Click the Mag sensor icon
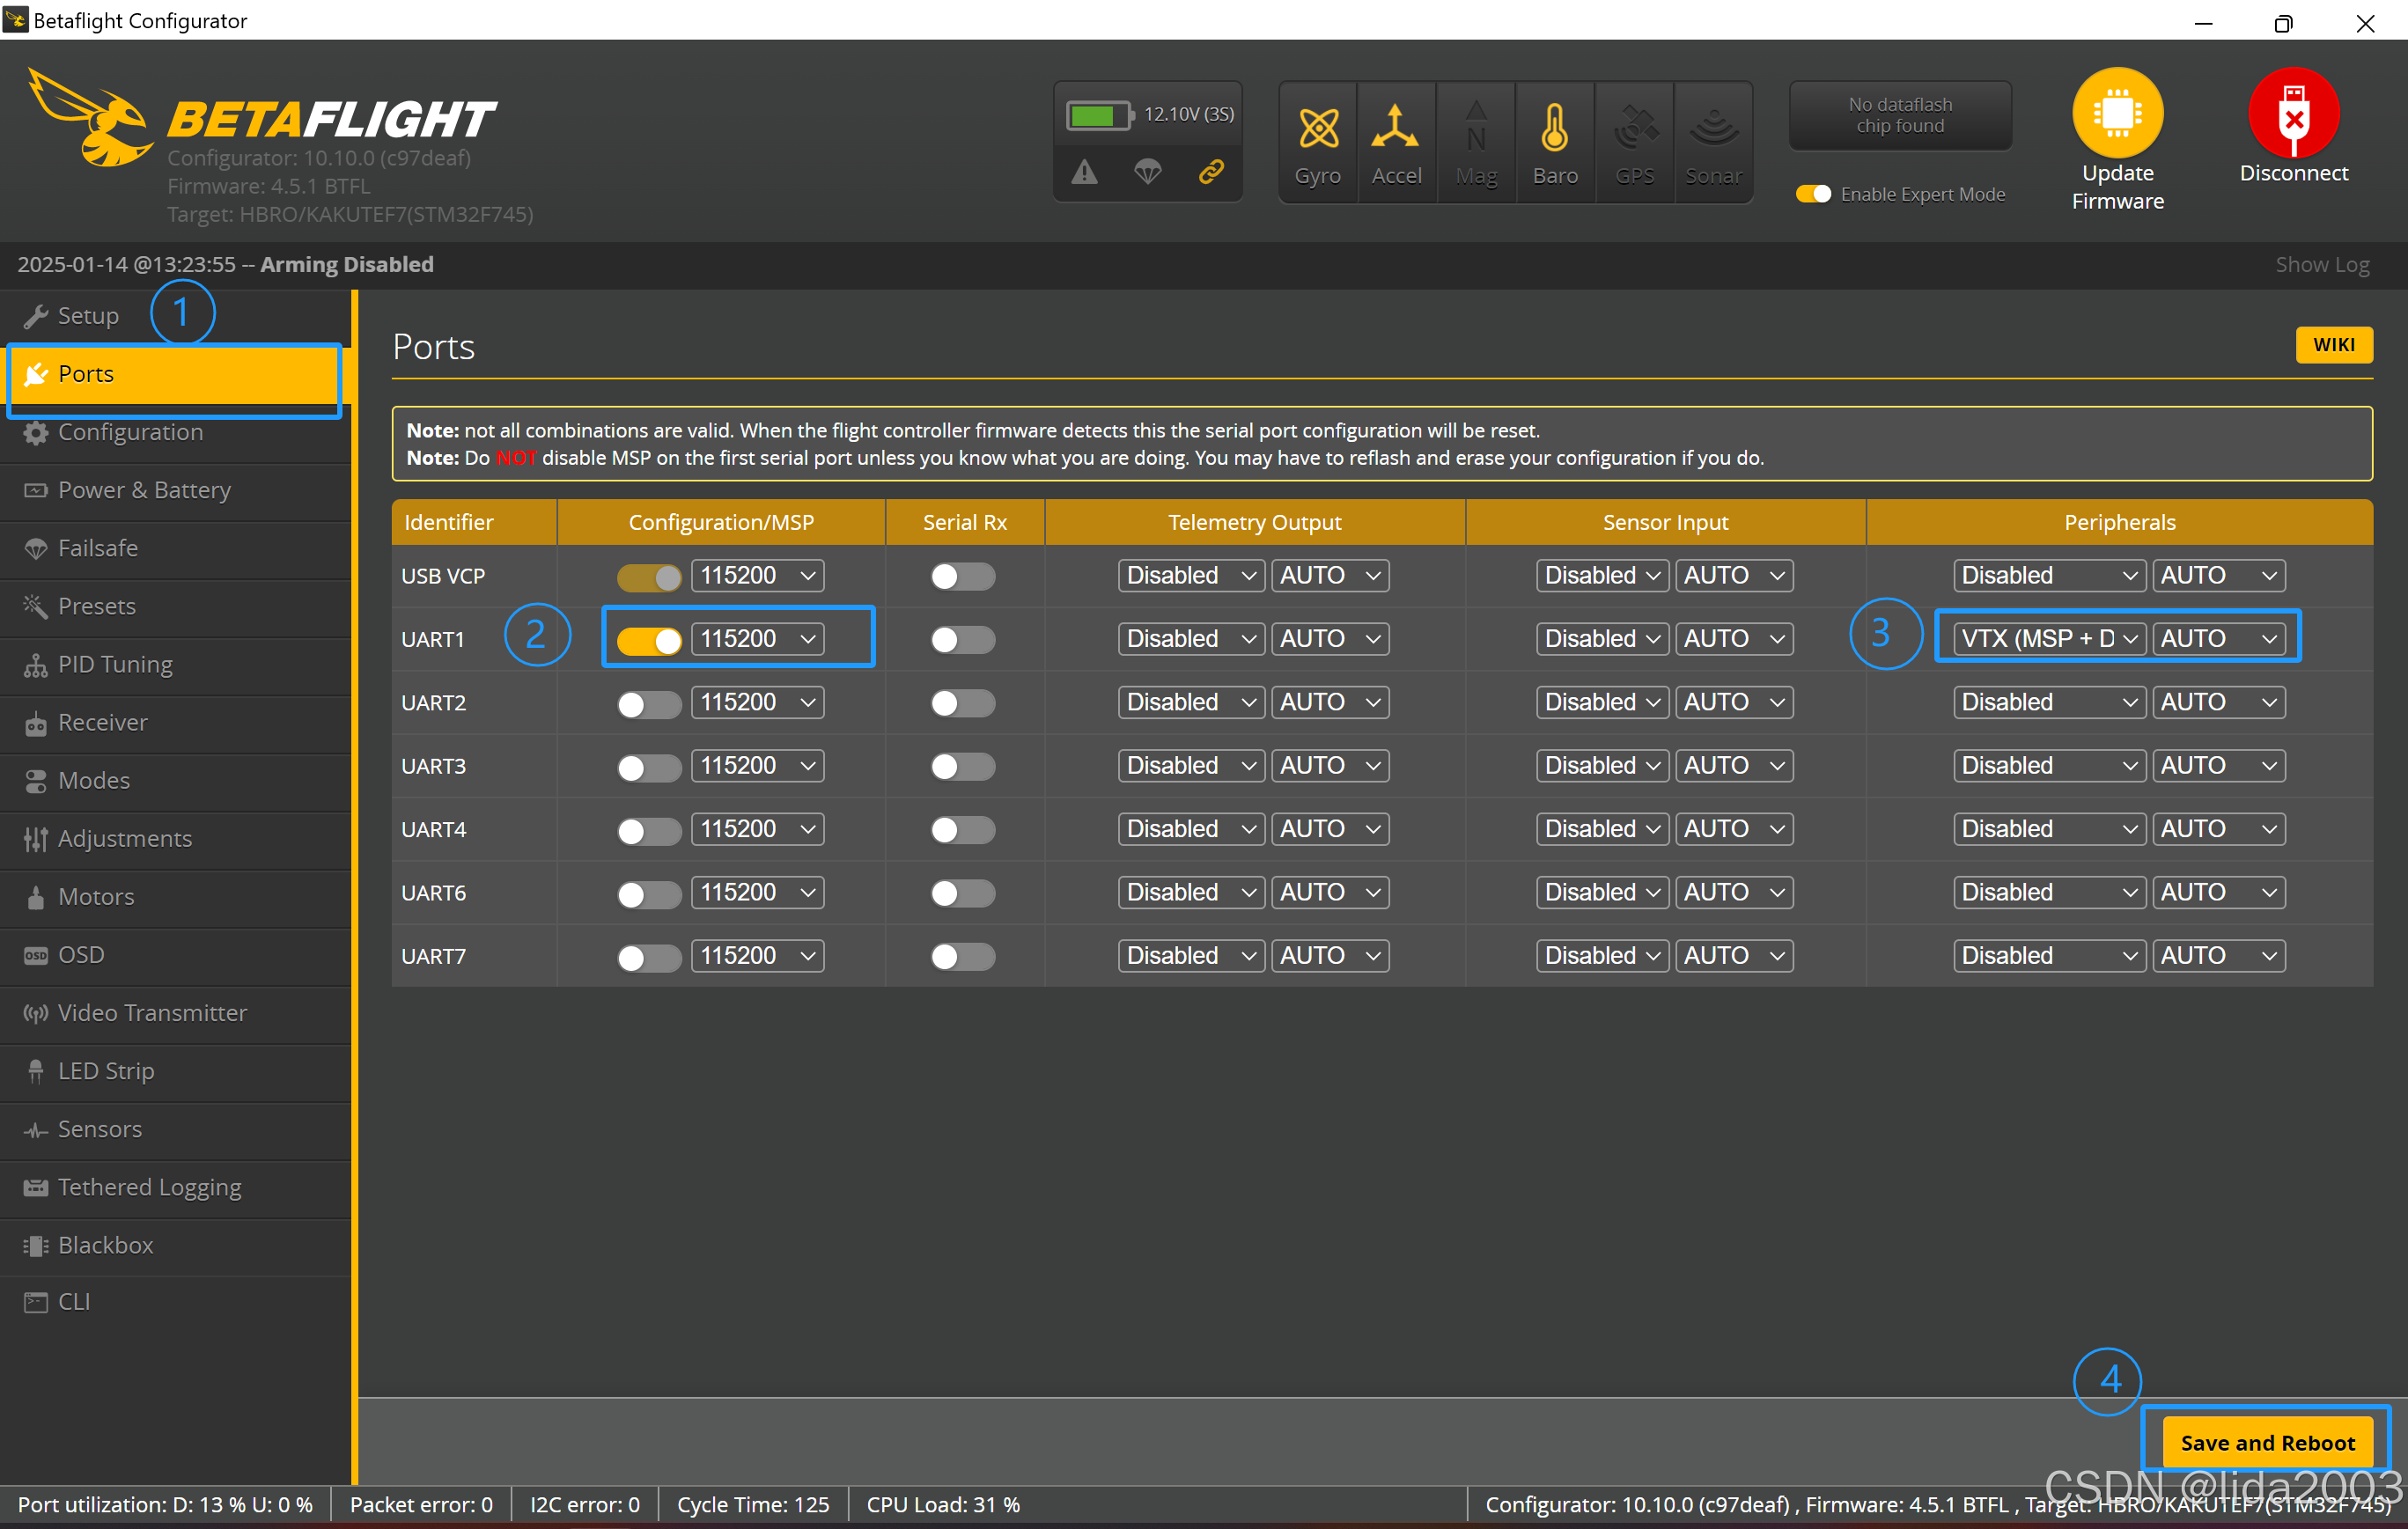2408x1529 pixels. click(1476, 127)
